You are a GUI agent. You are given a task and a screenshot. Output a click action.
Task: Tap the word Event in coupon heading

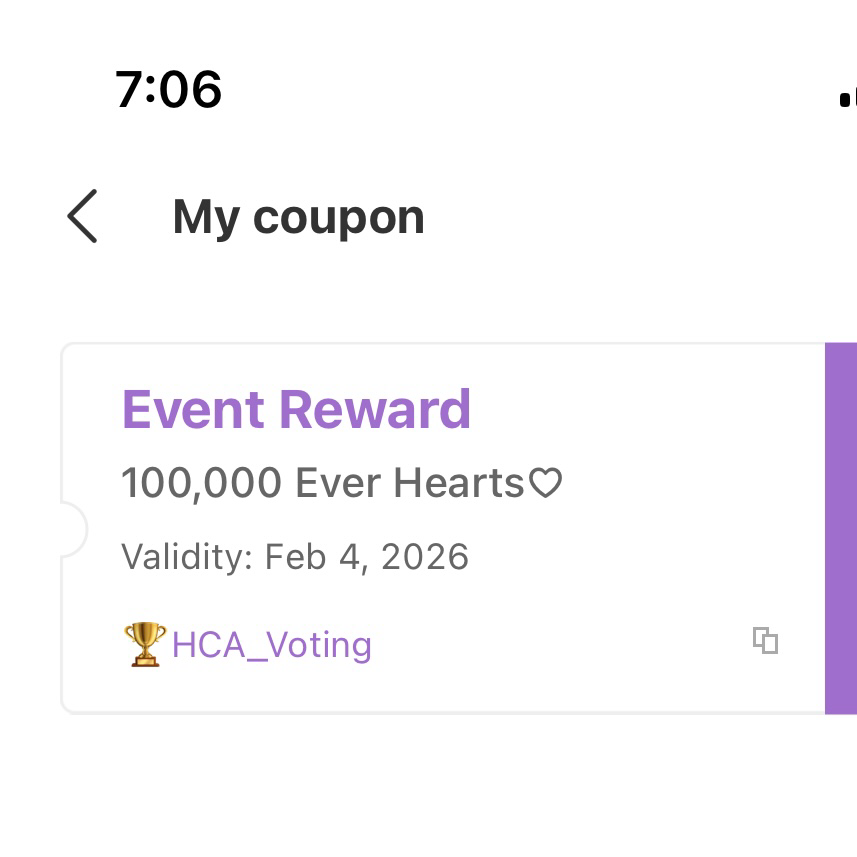(x=193, y=410)
